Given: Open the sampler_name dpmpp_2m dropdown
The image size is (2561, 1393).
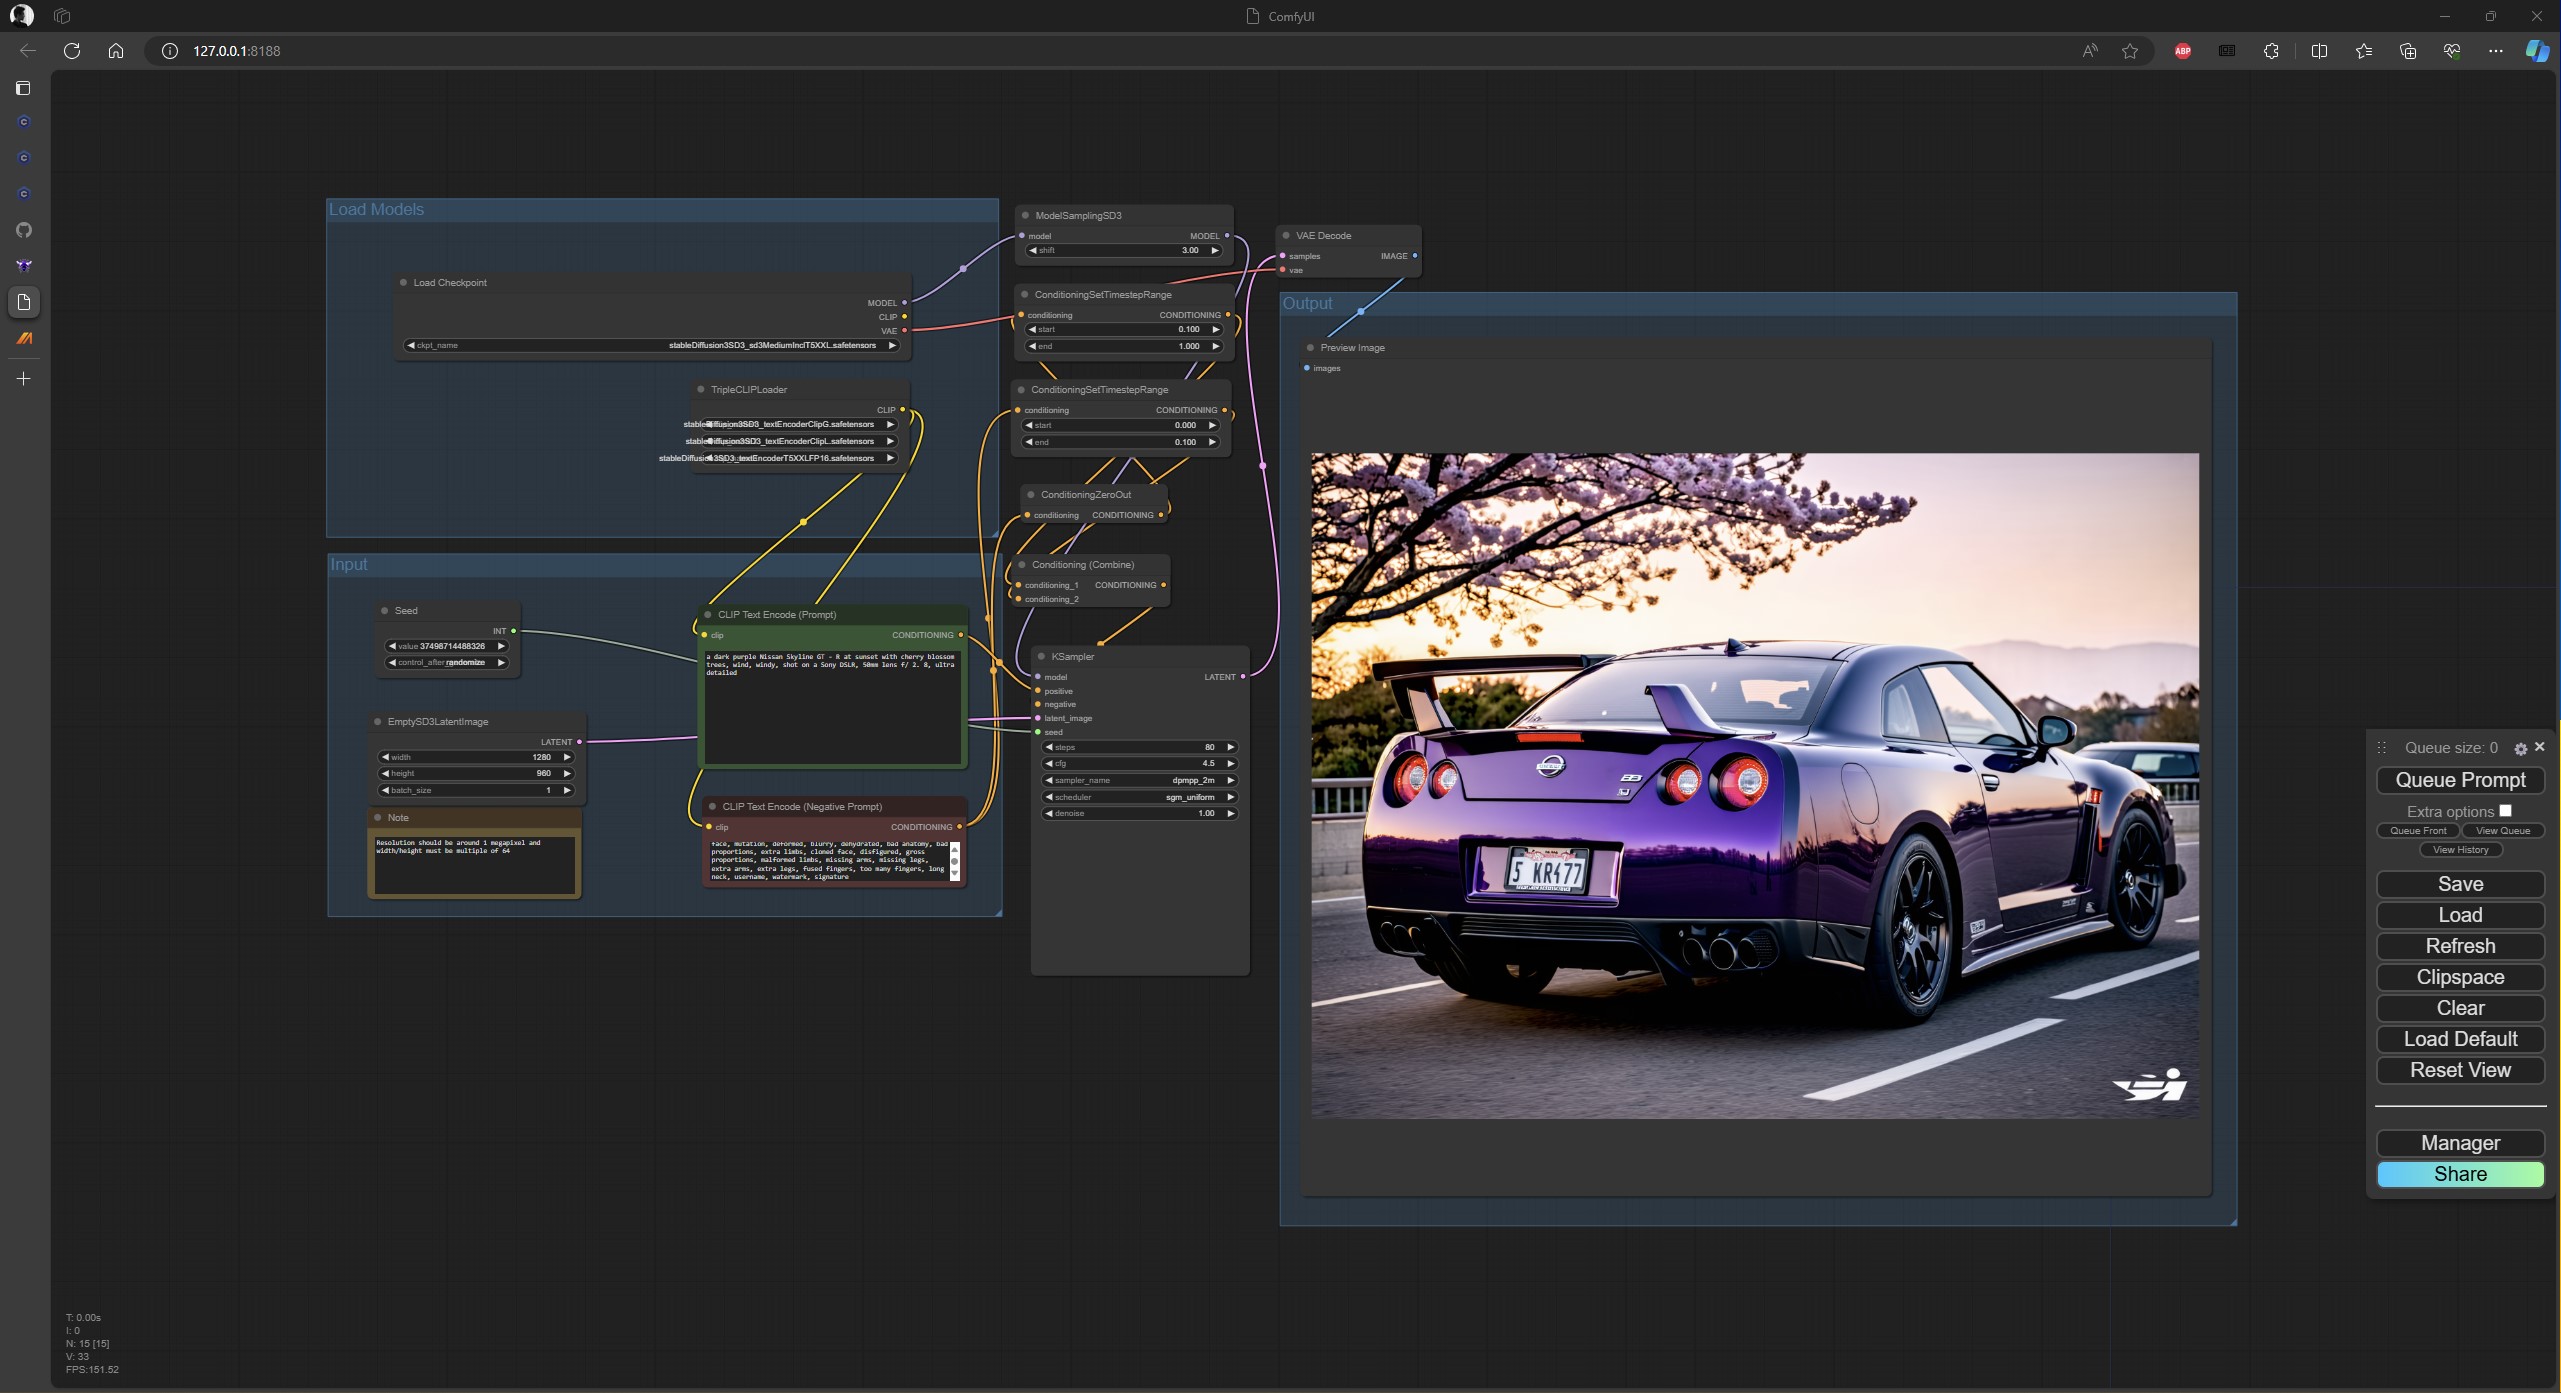Looking at the screenshot, I should 1140,781.
